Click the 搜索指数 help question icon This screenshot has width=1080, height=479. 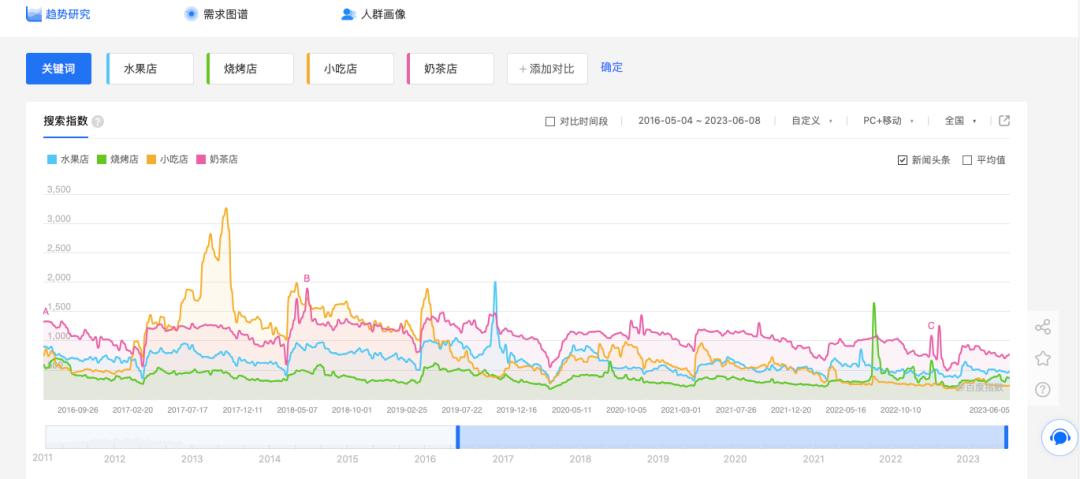[98, 122]
